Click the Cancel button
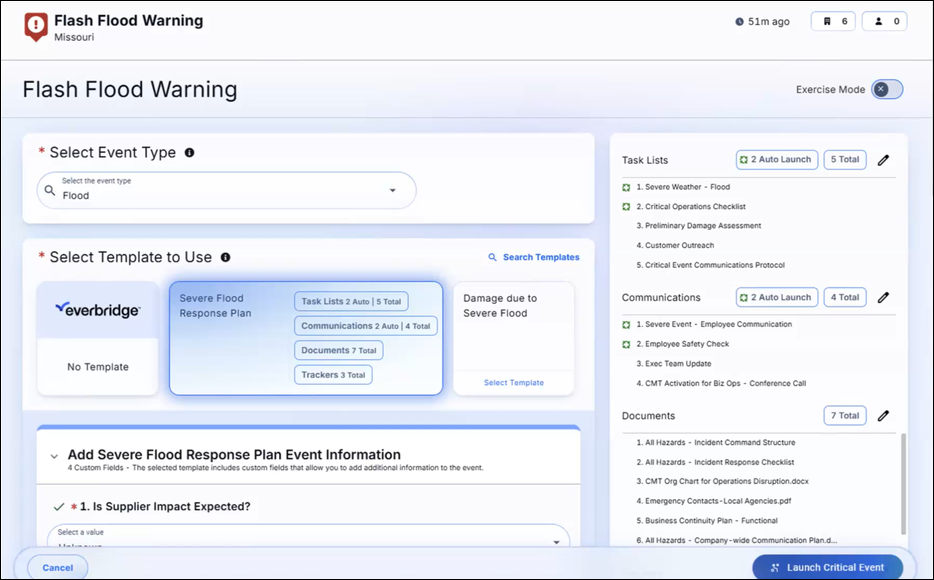Image resolution: width=934 pixels, height=580 pixels. click(58, 567)
